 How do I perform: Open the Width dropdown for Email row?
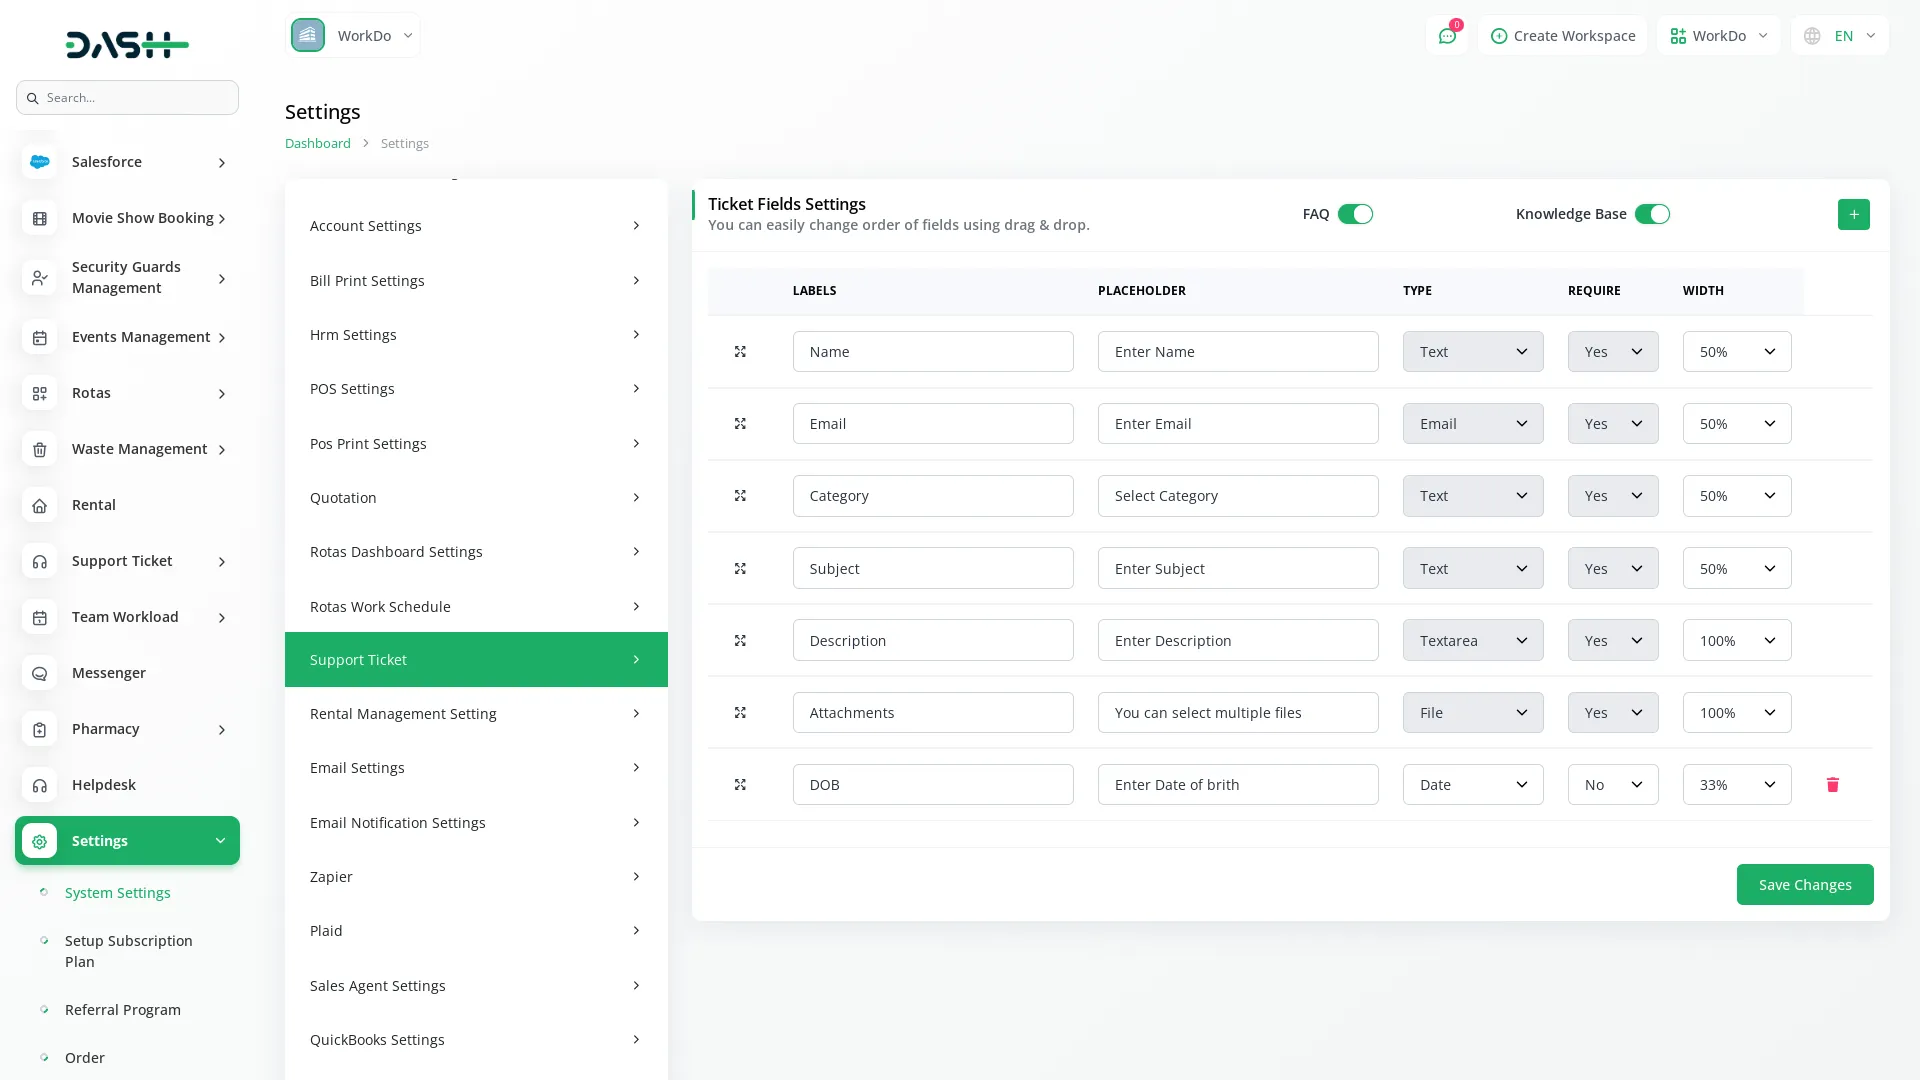[1736, 424]
